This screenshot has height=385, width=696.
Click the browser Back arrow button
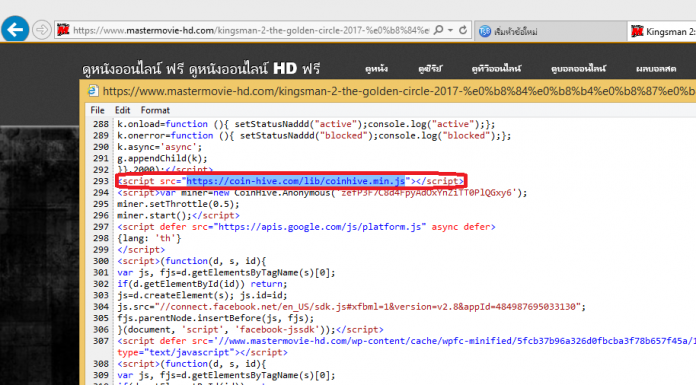[16, 30]
